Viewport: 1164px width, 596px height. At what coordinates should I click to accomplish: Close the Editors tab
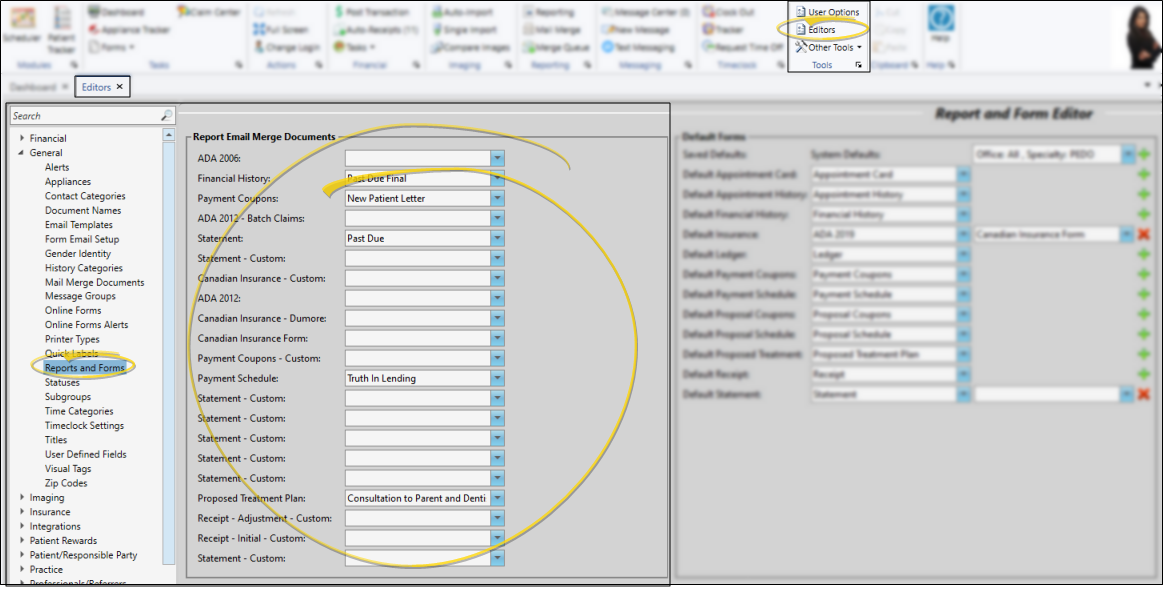pos(120,87)
